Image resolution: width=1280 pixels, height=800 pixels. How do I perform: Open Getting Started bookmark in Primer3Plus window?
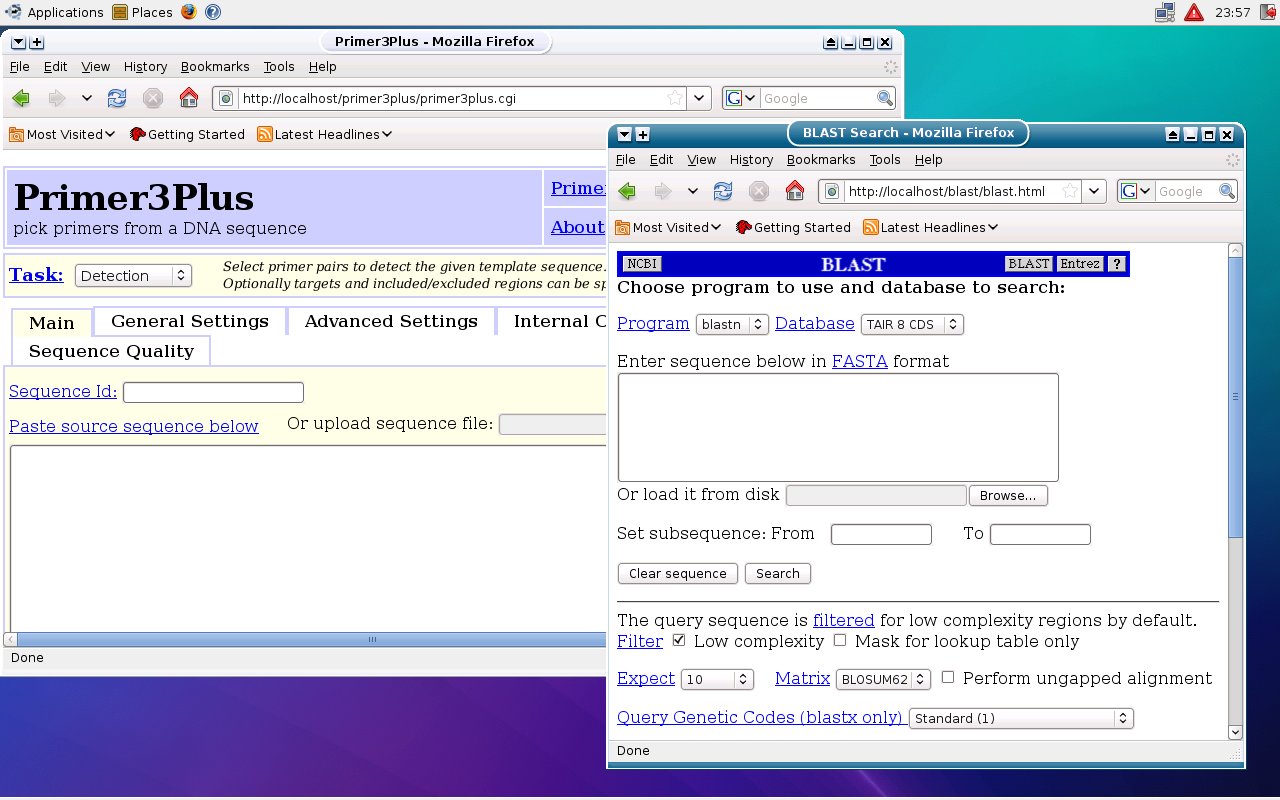click(x=187, y=134)
